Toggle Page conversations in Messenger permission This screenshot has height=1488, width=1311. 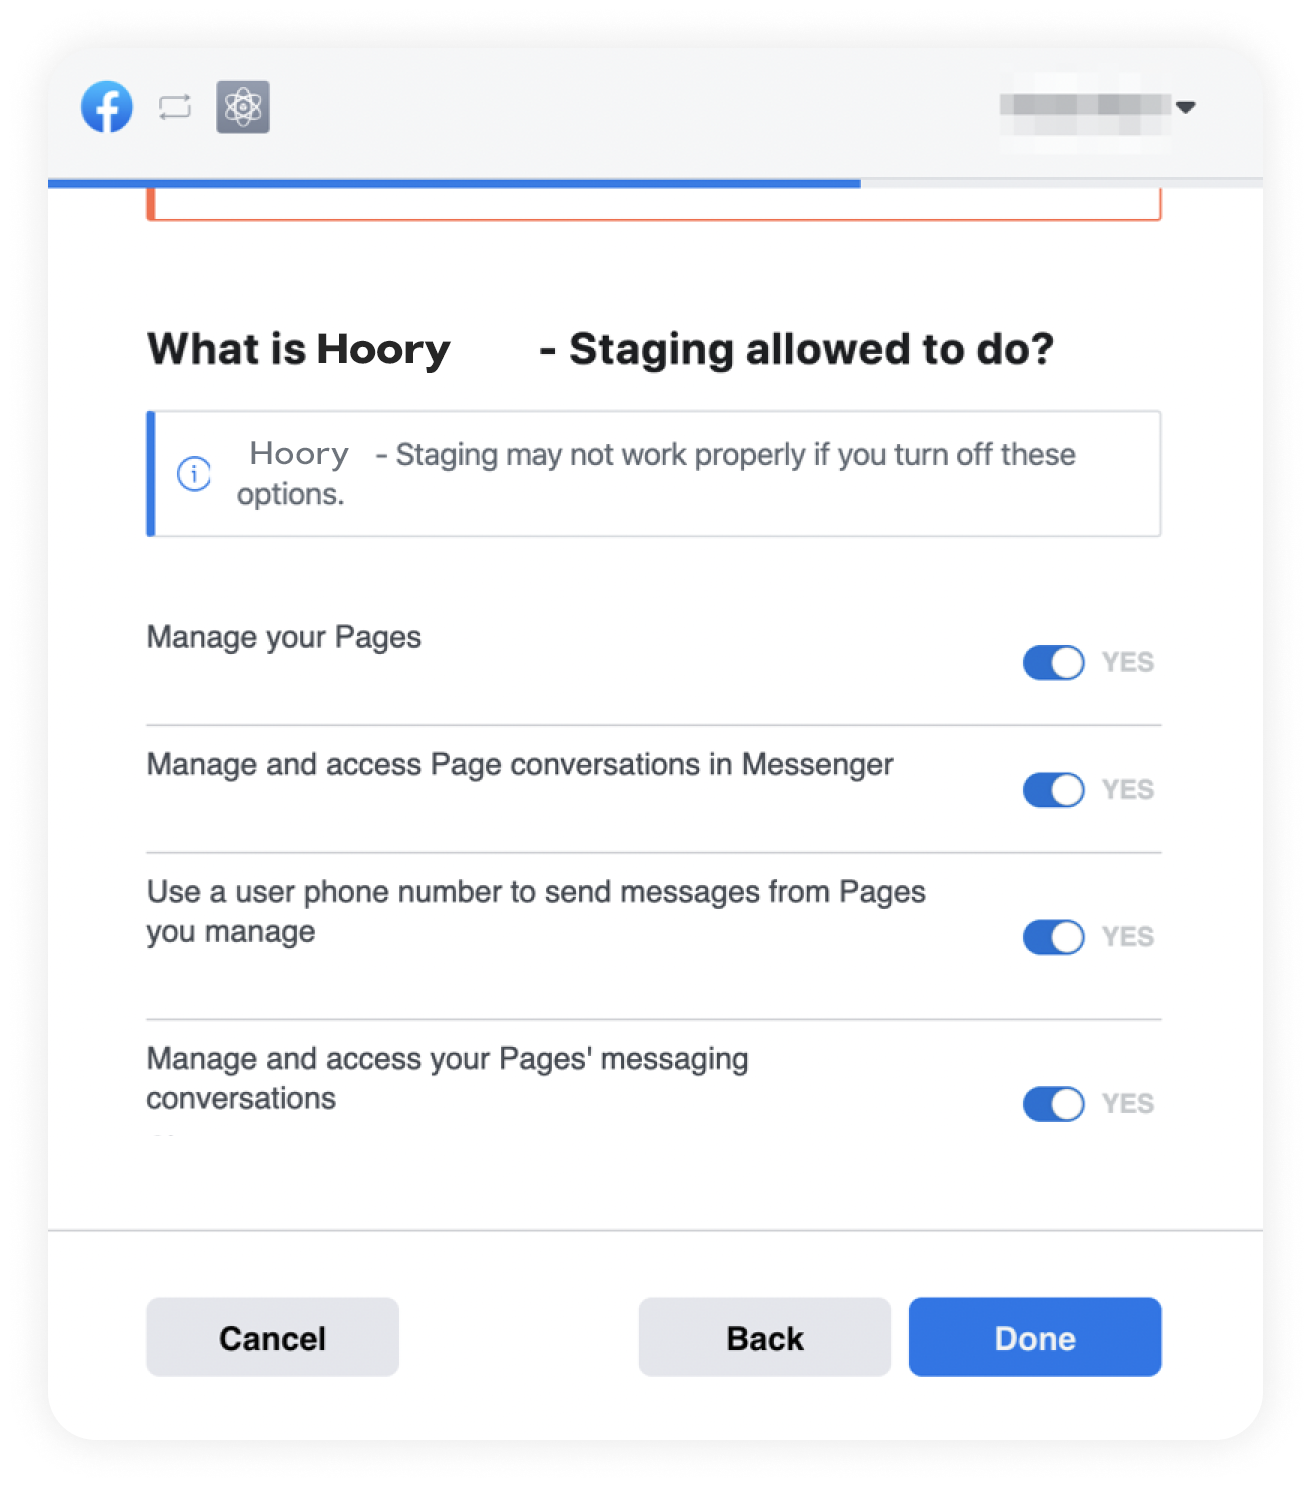pos(1053,790)
